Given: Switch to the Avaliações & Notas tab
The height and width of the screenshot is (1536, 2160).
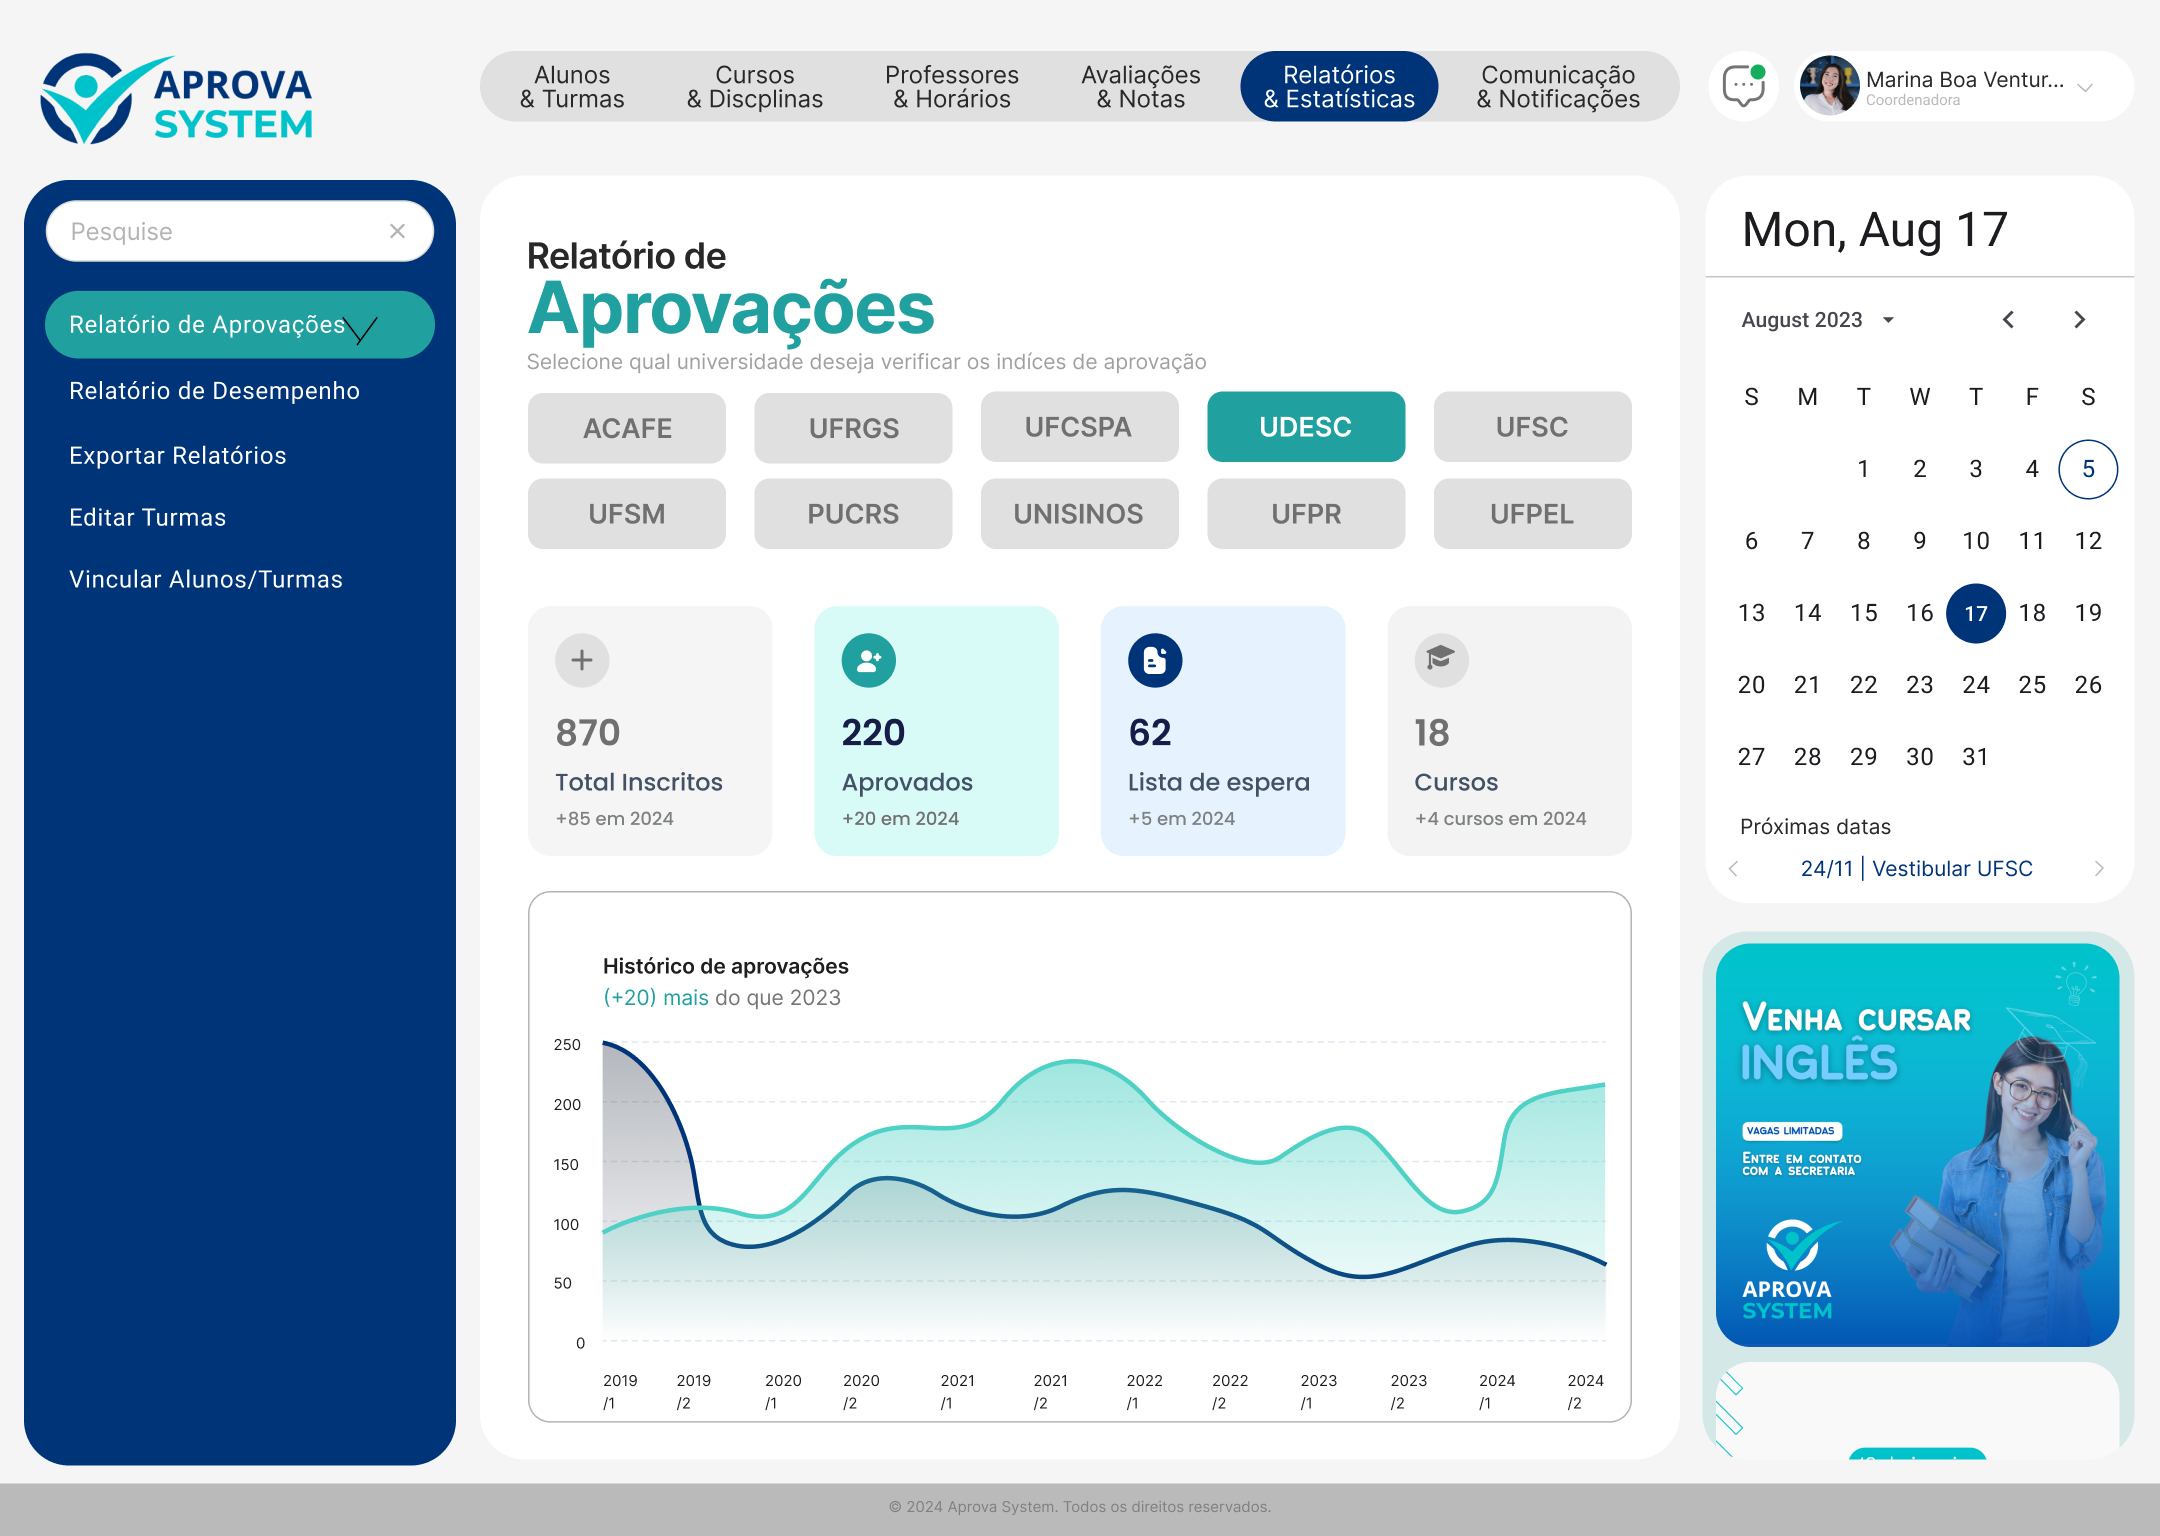Looking at the screenshot, I should point(1140,87).
